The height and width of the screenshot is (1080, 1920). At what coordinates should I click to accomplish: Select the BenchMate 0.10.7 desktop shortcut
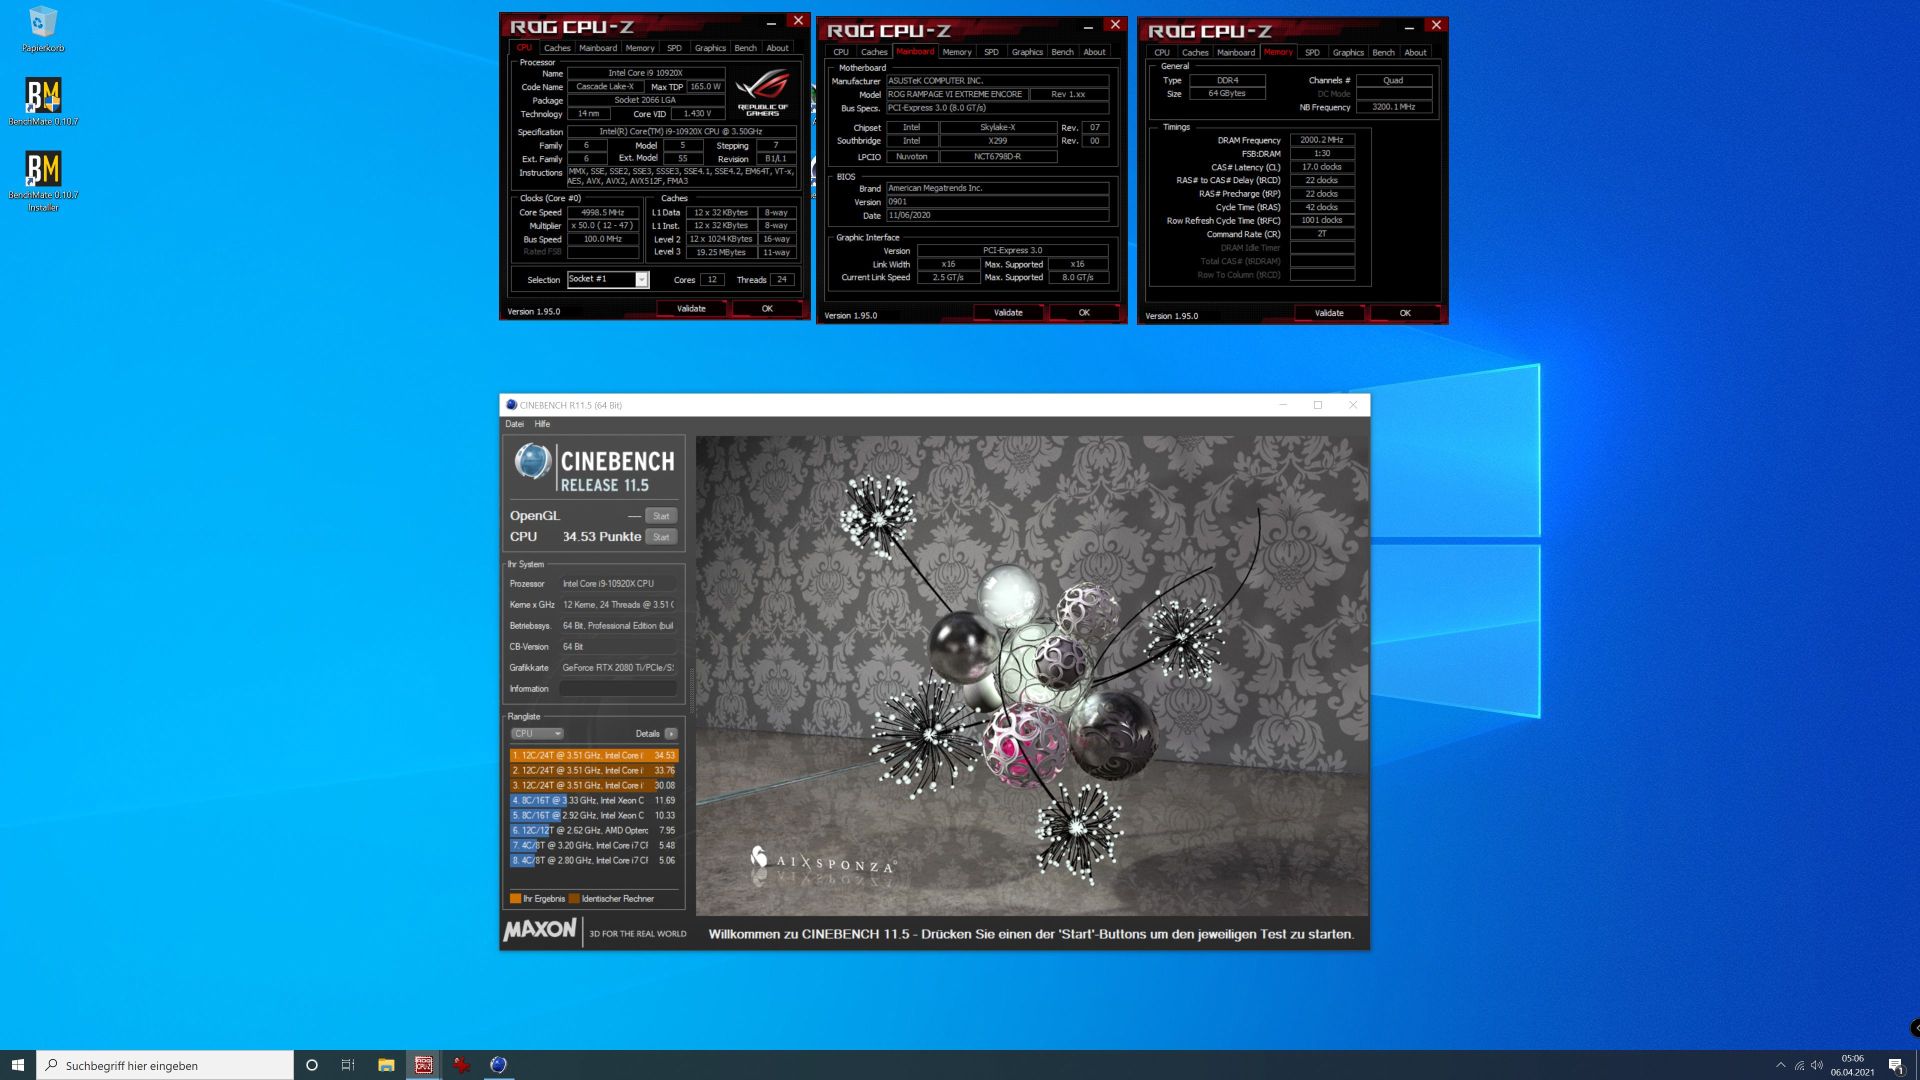(43, 100)
